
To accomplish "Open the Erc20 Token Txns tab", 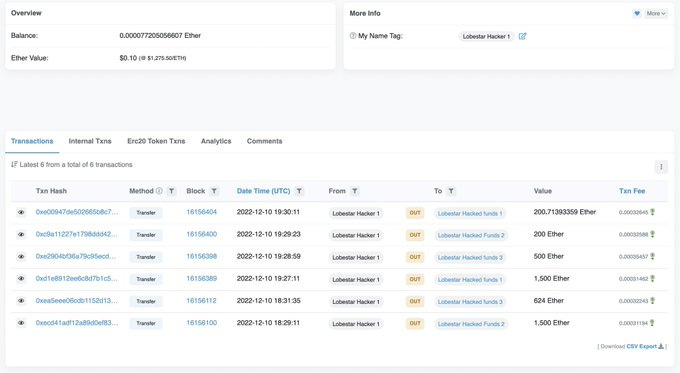I will pyautogui.click(x=156, y=141).
